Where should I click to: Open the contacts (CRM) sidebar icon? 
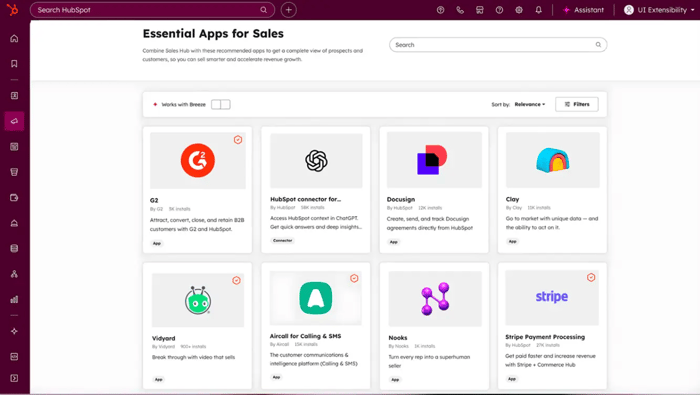(x=14, y=96)
